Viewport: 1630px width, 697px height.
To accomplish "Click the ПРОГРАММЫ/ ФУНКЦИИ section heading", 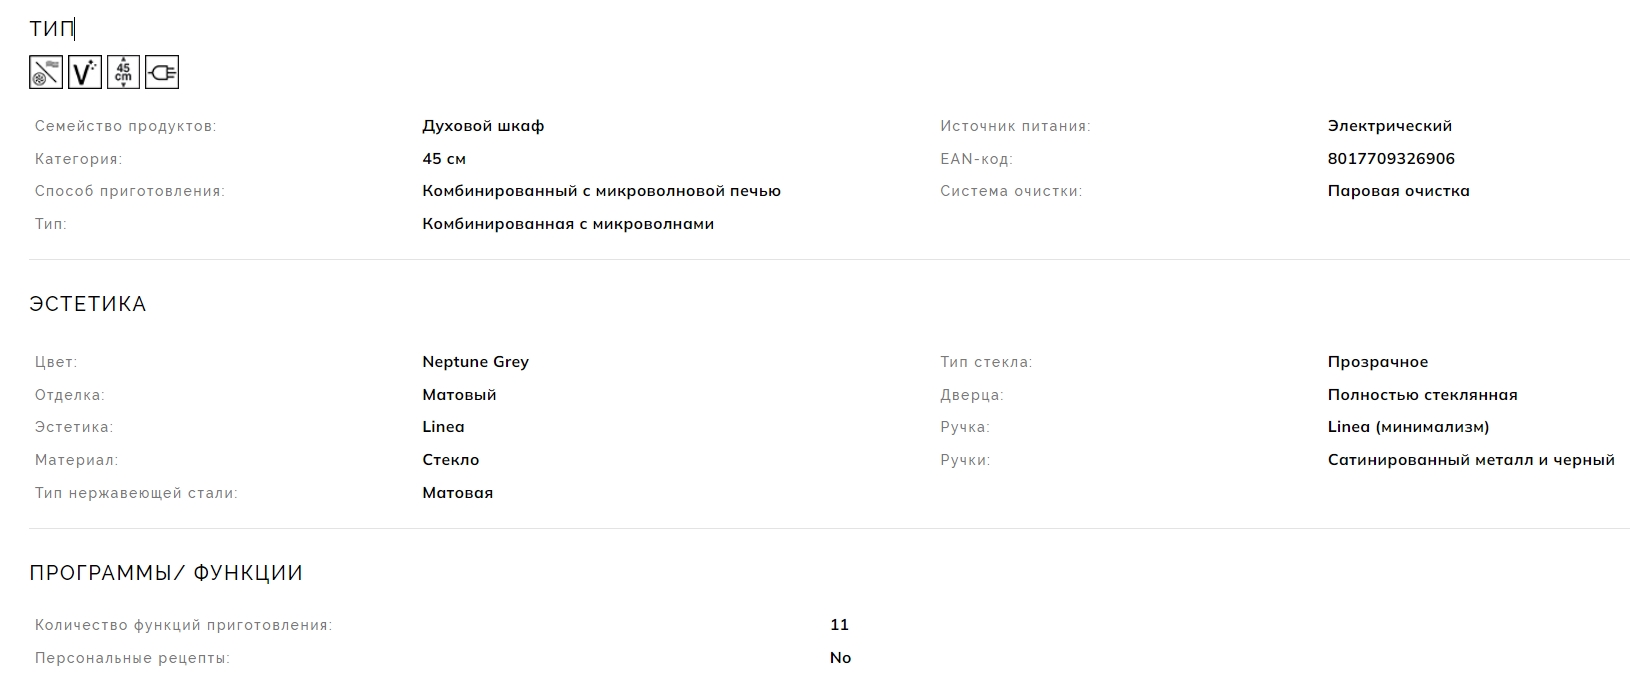I will click(x=166, y=573).
